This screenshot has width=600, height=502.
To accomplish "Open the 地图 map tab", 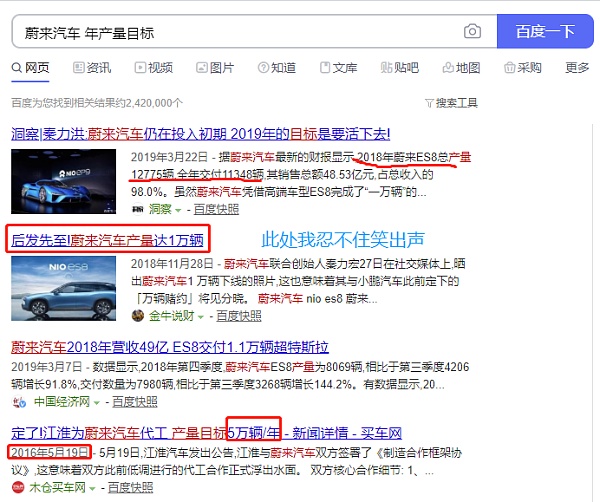I will pos(461,68).
